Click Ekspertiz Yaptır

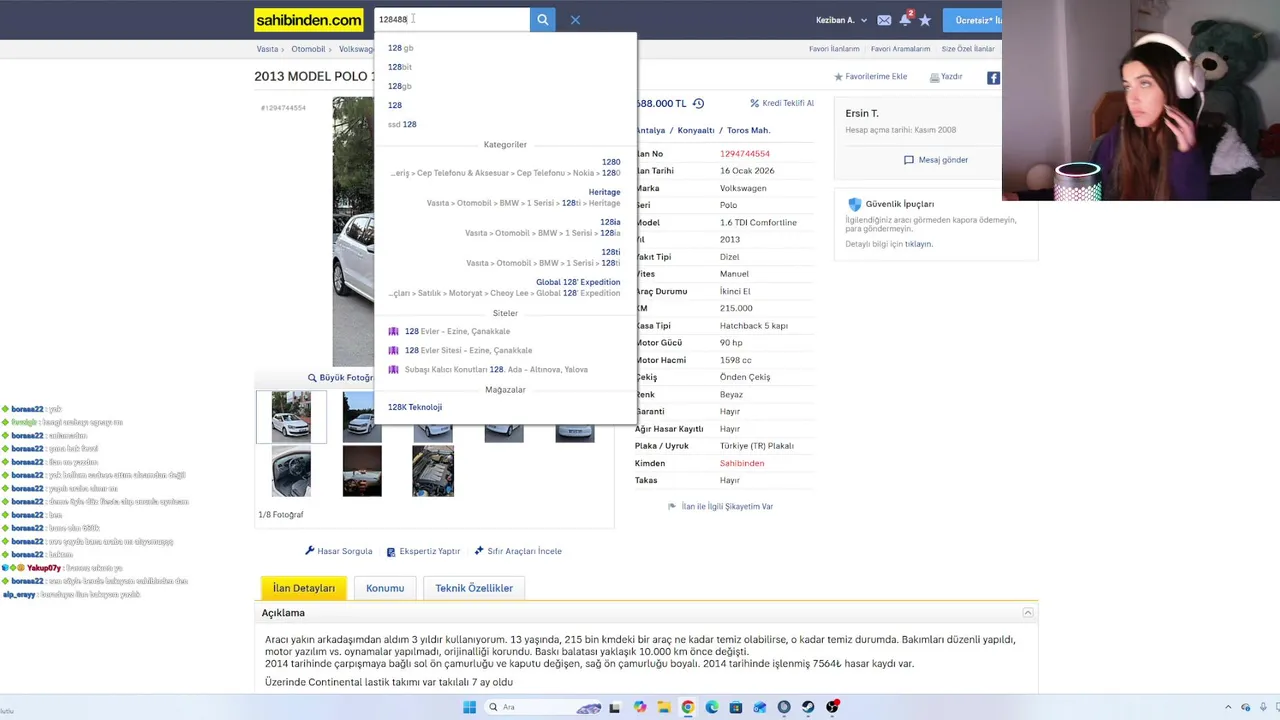click(x=423, y=551)
